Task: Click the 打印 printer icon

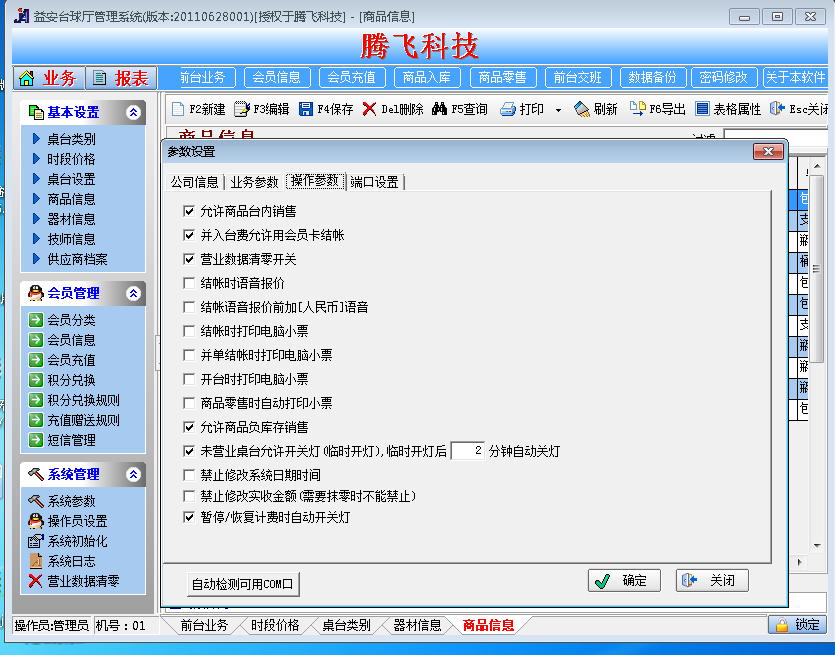Action: click(507, 109)
